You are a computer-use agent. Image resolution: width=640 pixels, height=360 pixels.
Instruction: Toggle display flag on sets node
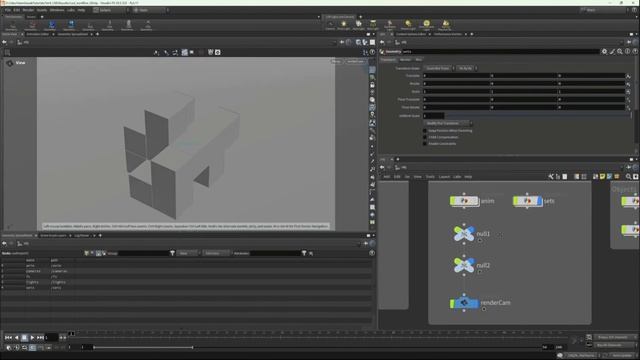point(540,201)
